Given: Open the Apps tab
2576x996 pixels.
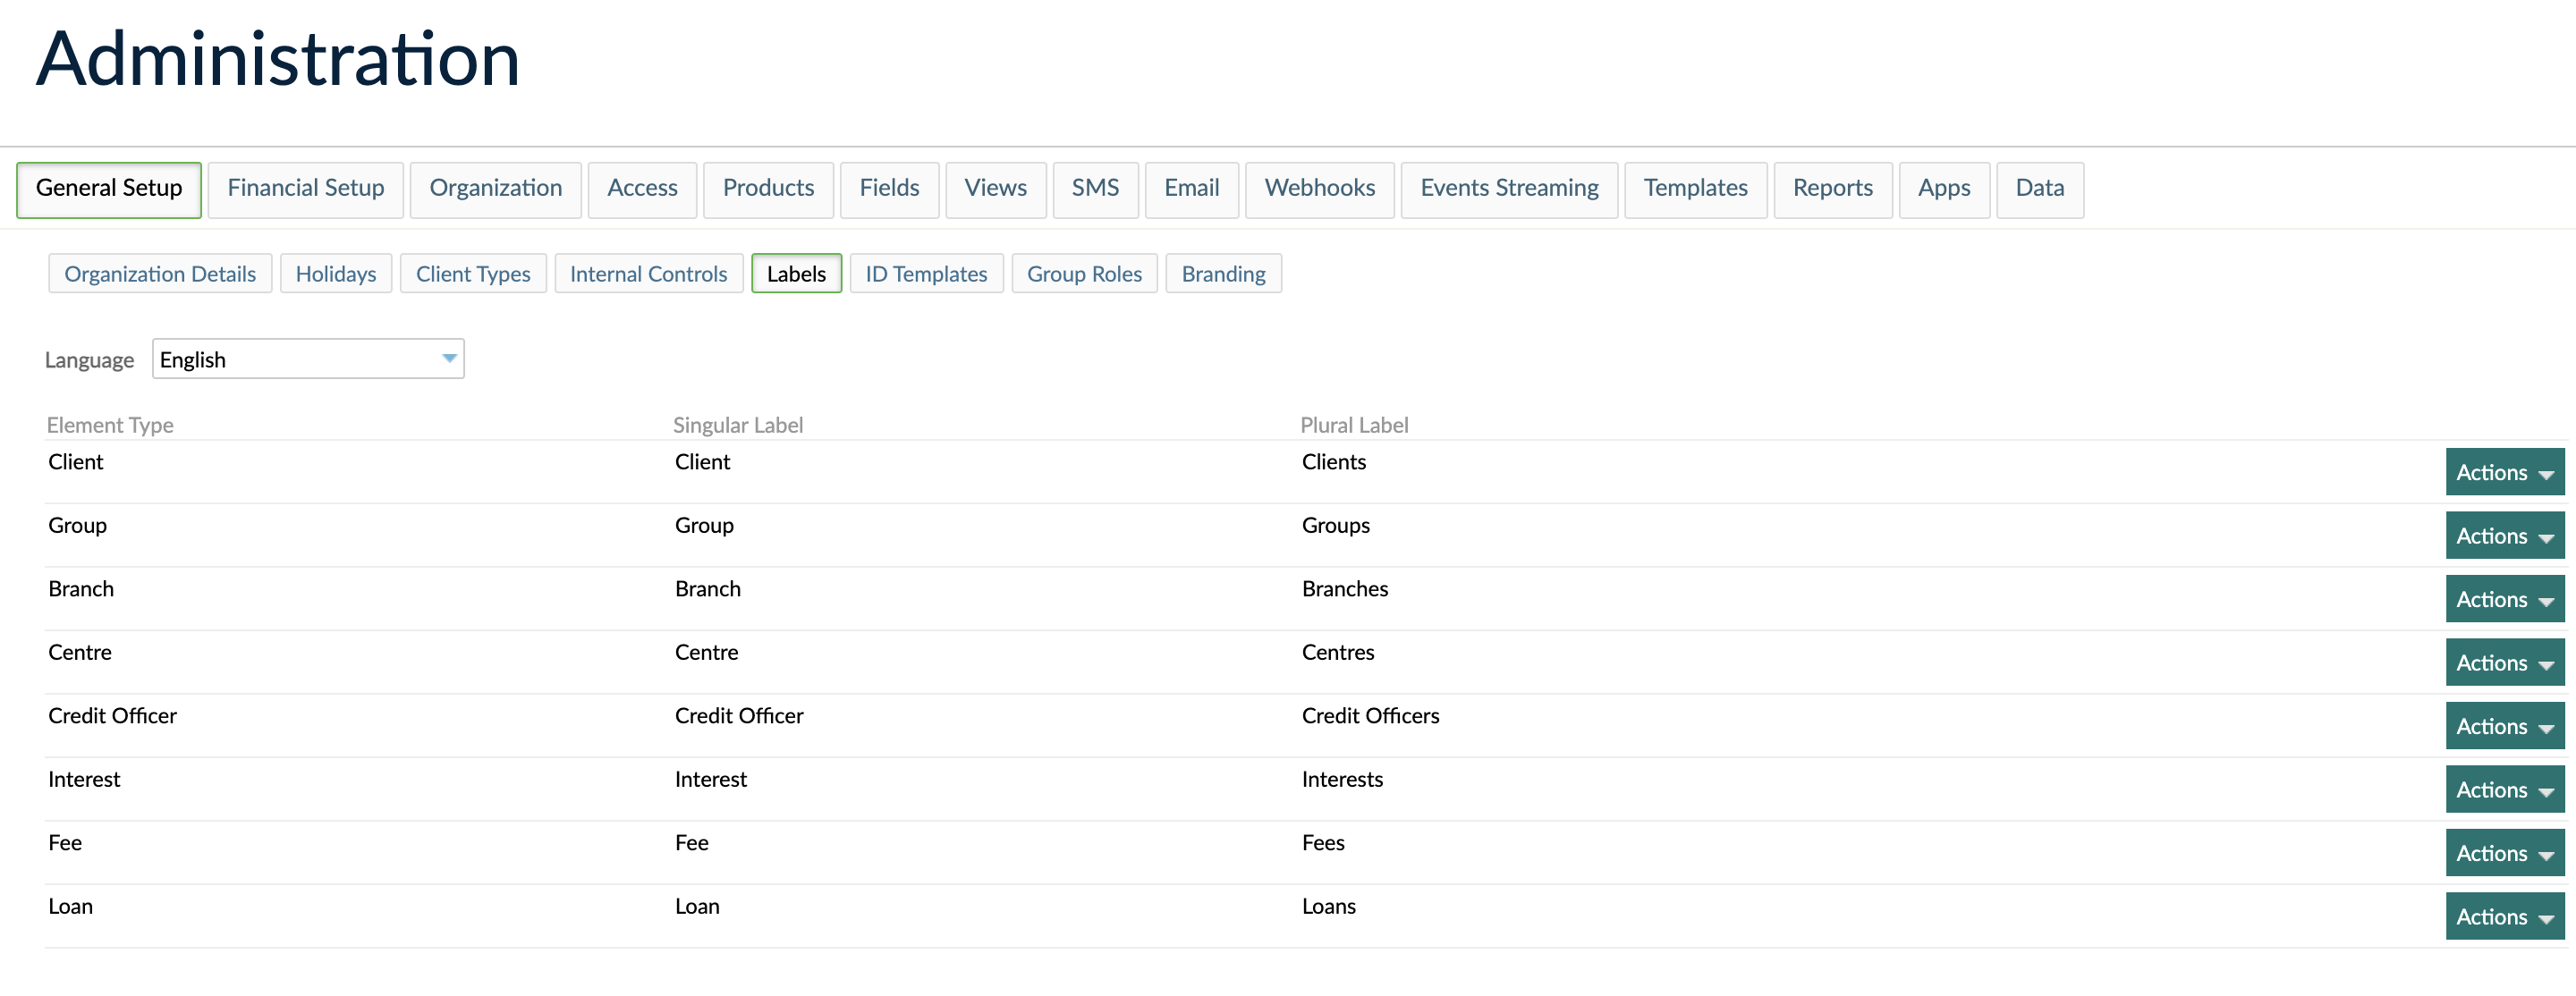Looking at the screenshot, I should coord(1943,188).
